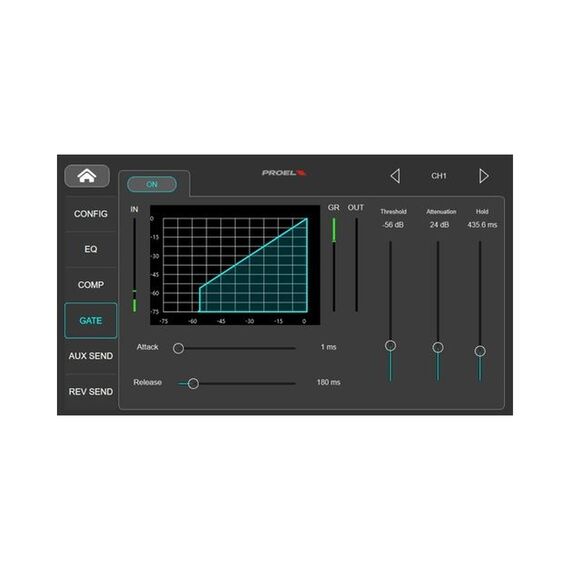Click the gate curve graph
This screenshot has height=570, width=570.
click(x=235, y=265)
